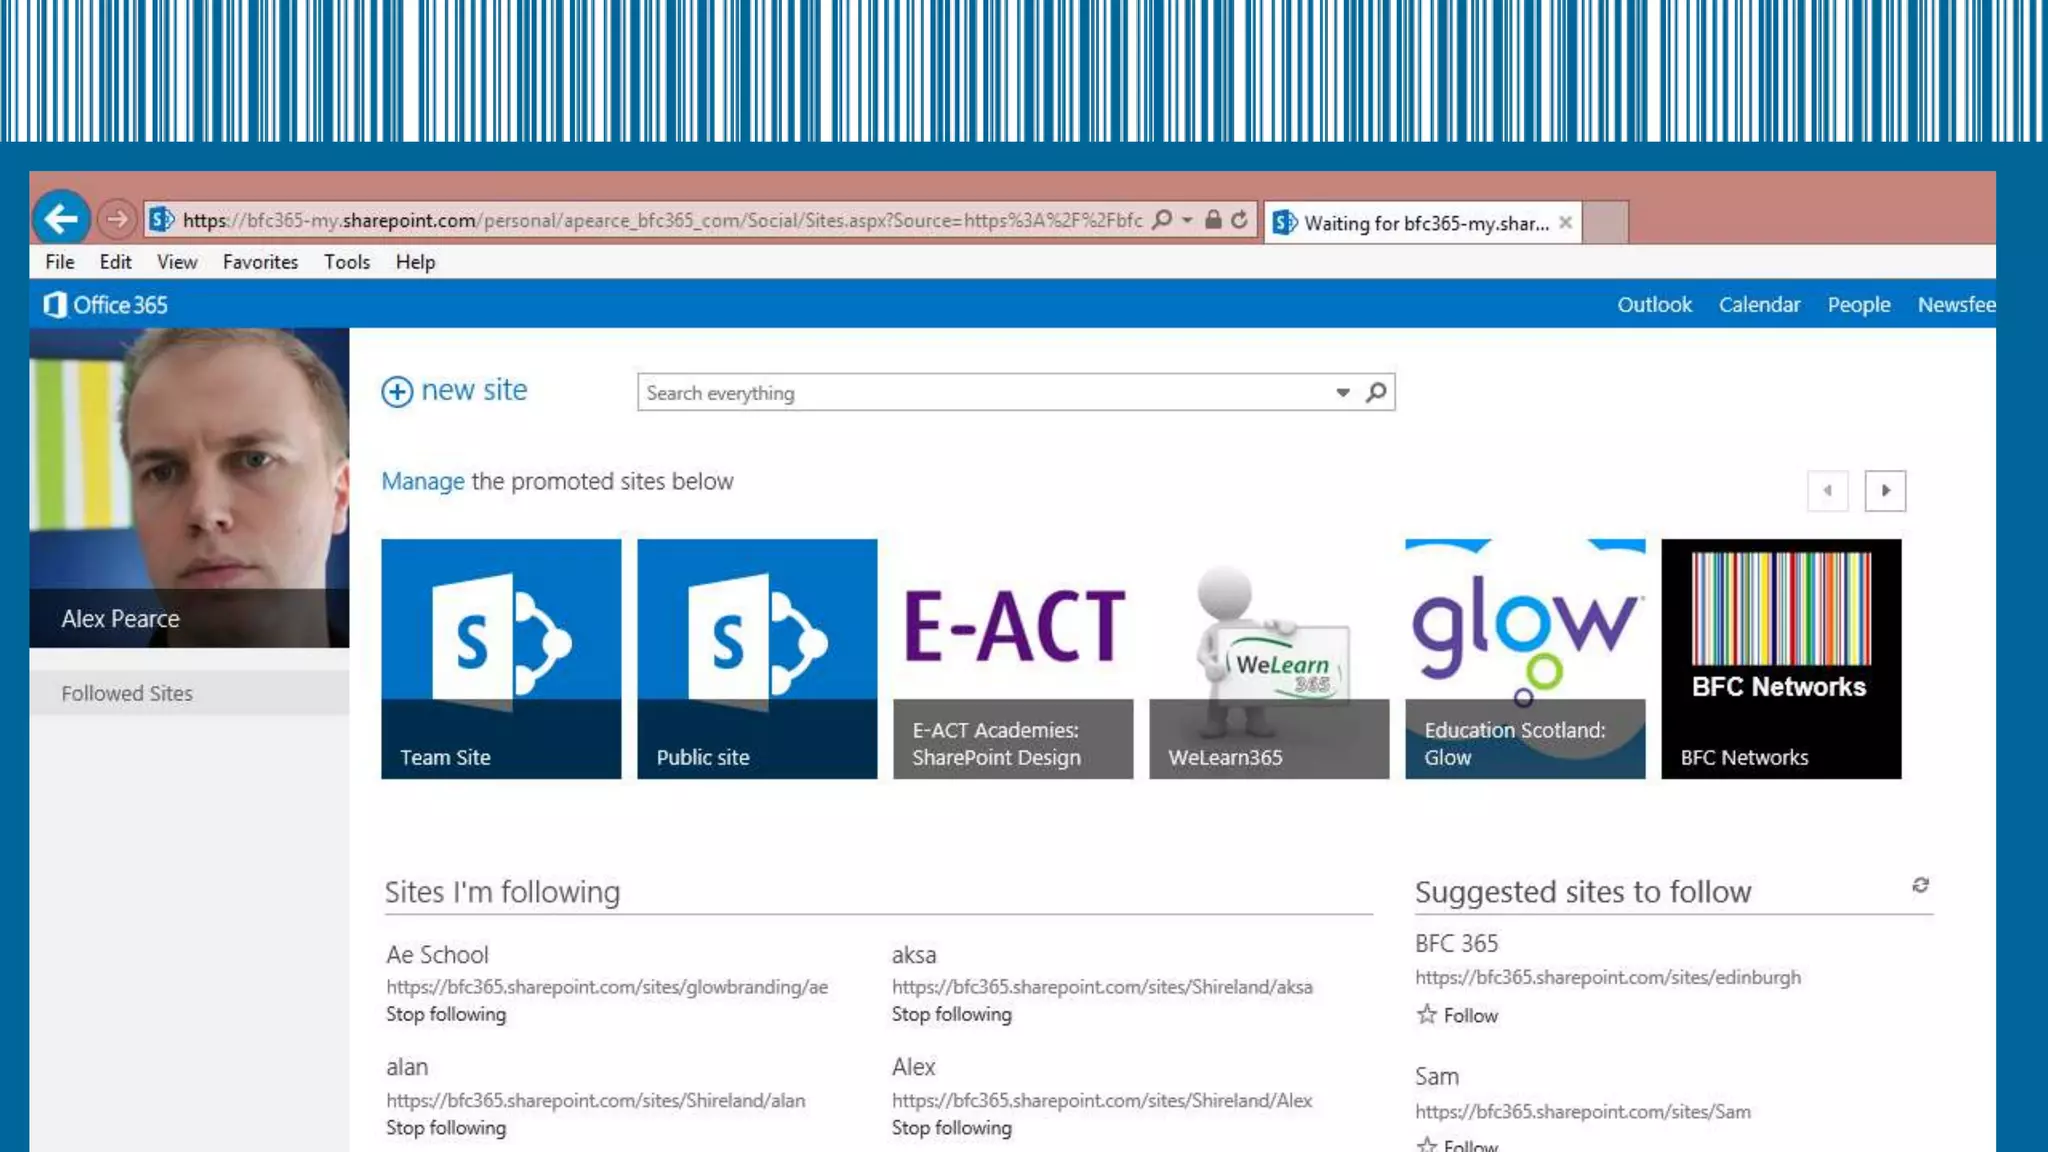
Task: Click into the Search everything field
Action: pyautogui.click(x=980, y=393)
